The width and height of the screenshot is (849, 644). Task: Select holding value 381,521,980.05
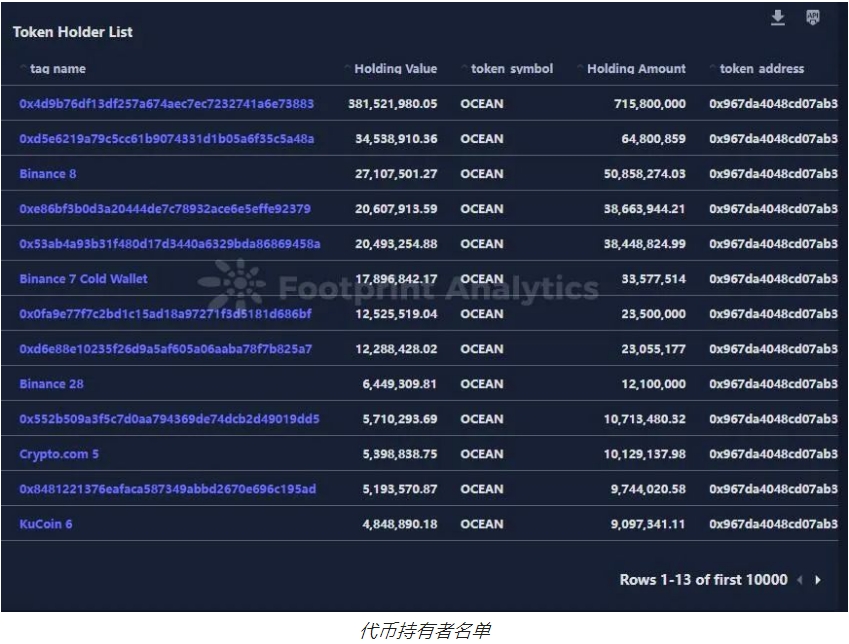[x=393, y=104]
